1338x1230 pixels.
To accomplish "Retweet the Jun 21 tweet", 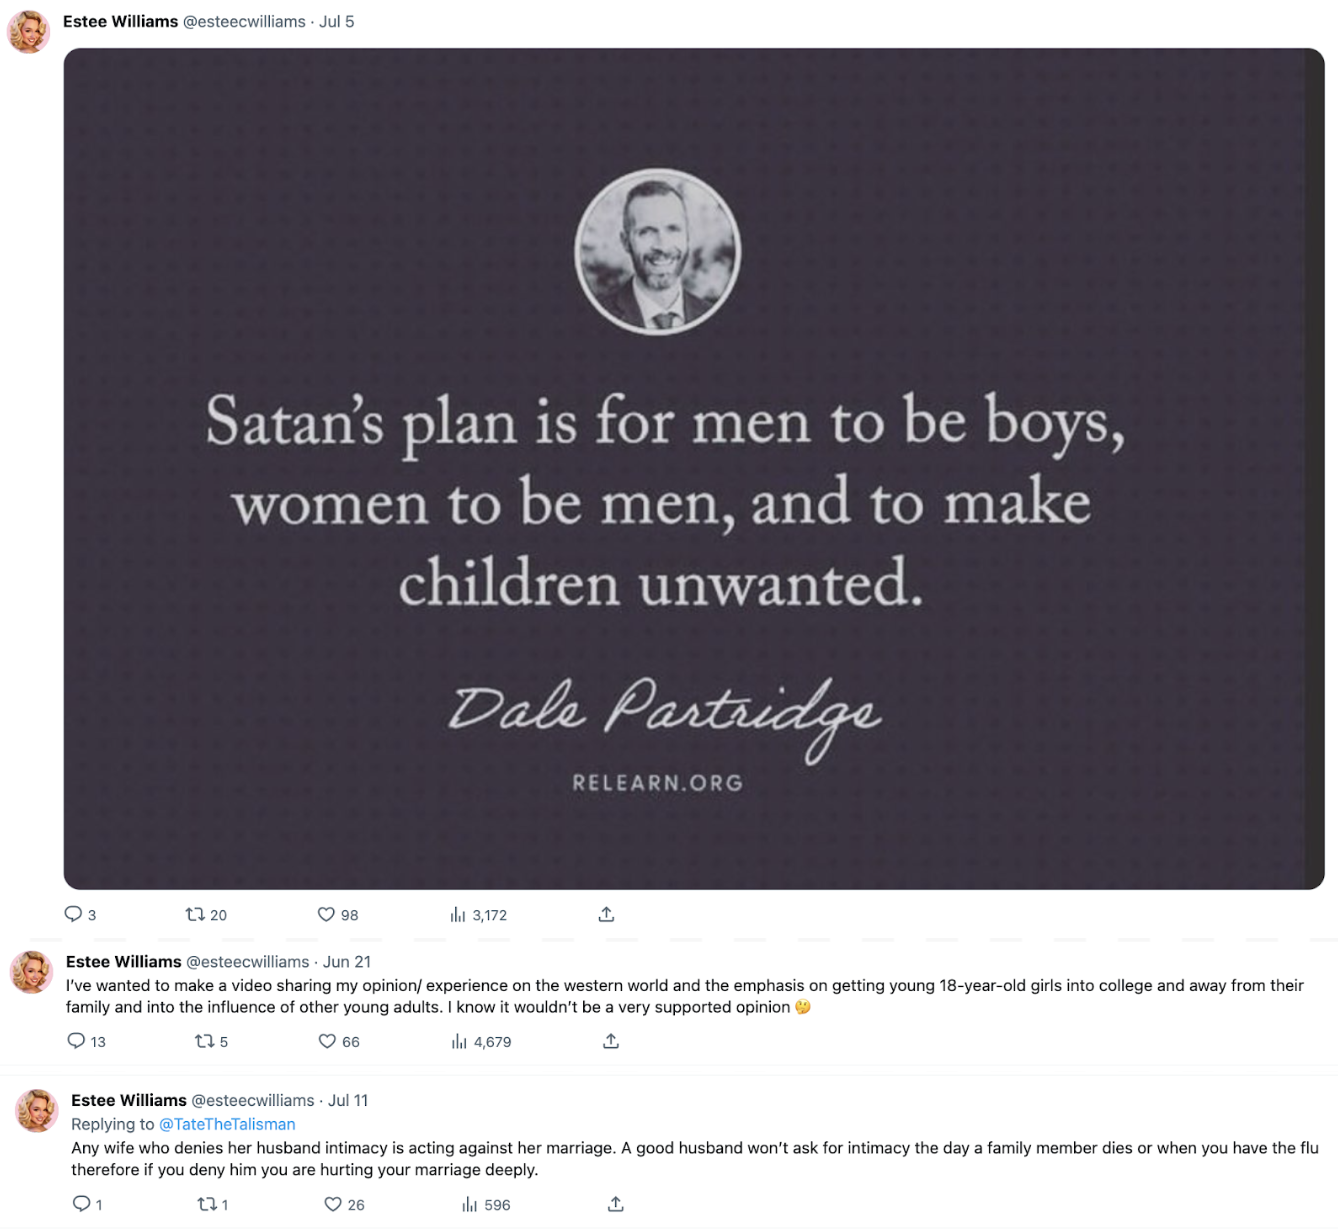I will coord(202,1041).
